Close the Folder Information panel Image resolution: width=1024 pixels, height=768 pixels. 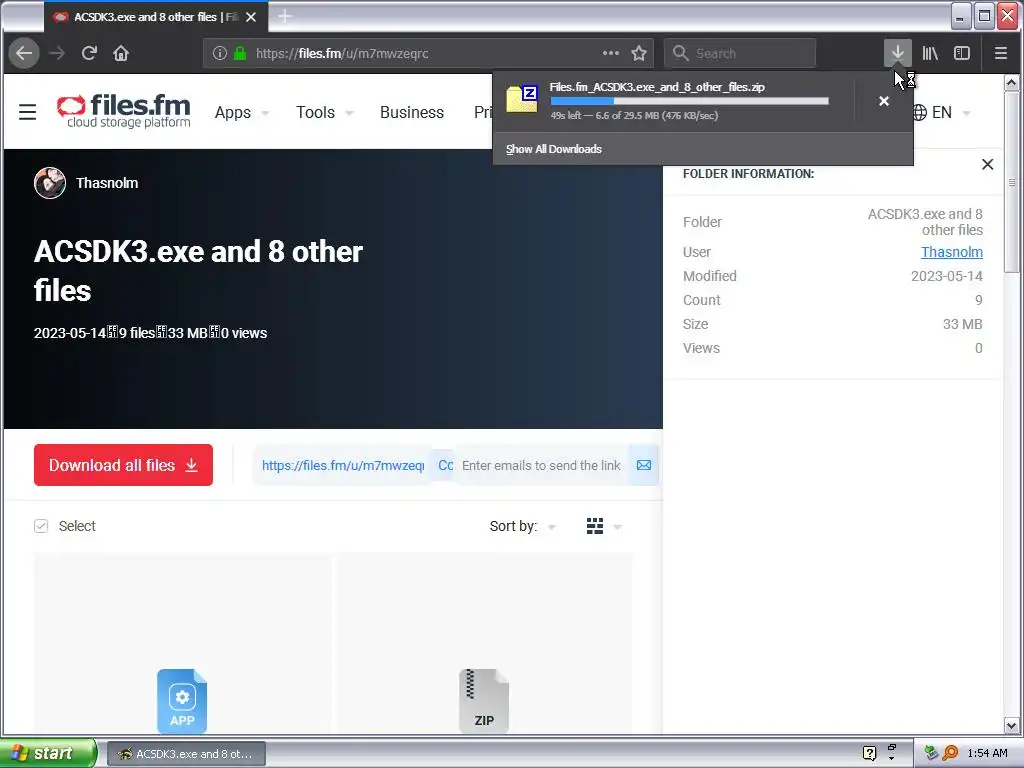click(x=987, y=165)
